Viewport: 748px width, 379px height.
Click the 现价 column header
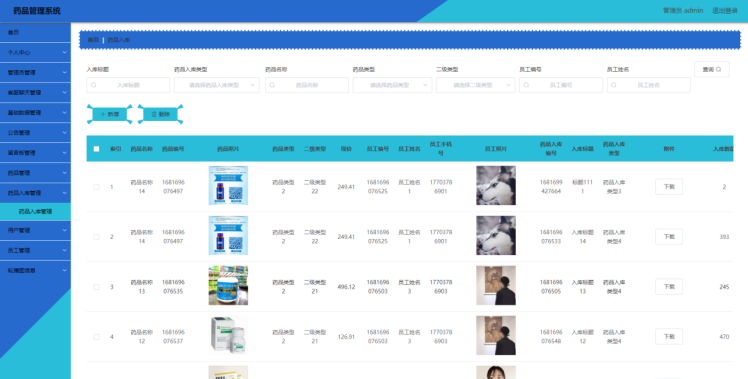[x=346, y=149]
